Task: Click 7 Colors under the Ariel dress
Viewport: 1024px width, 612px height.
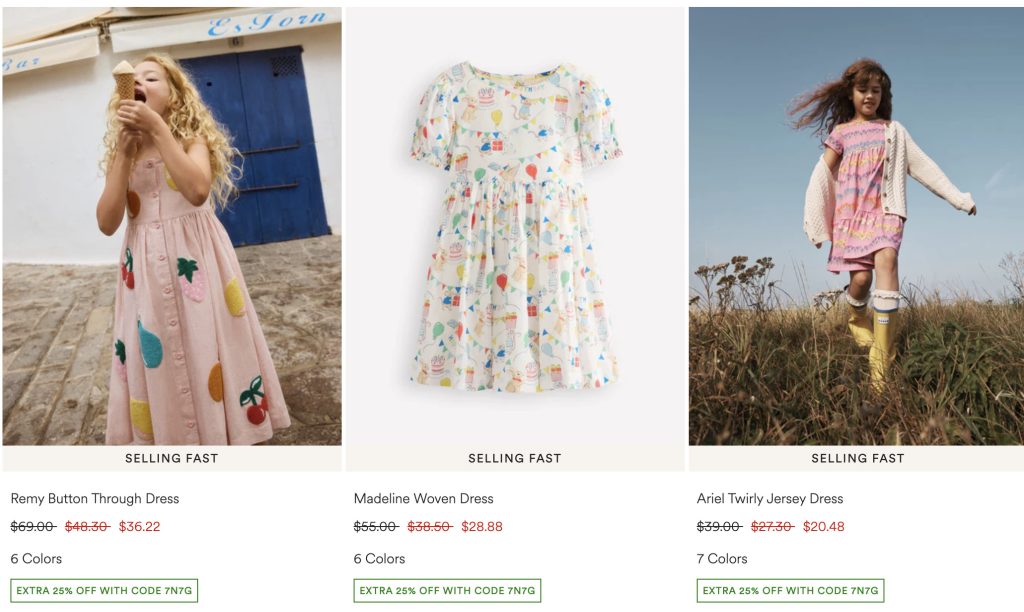Action: (722, 559)
